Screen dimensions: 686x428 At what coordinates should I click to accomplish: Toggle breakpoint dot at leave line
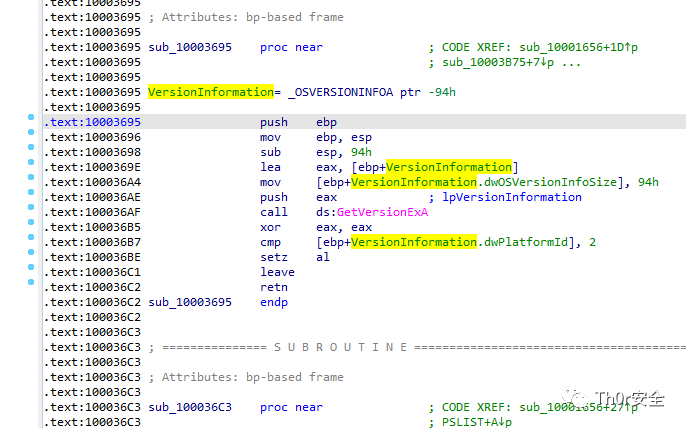point(31,267)
